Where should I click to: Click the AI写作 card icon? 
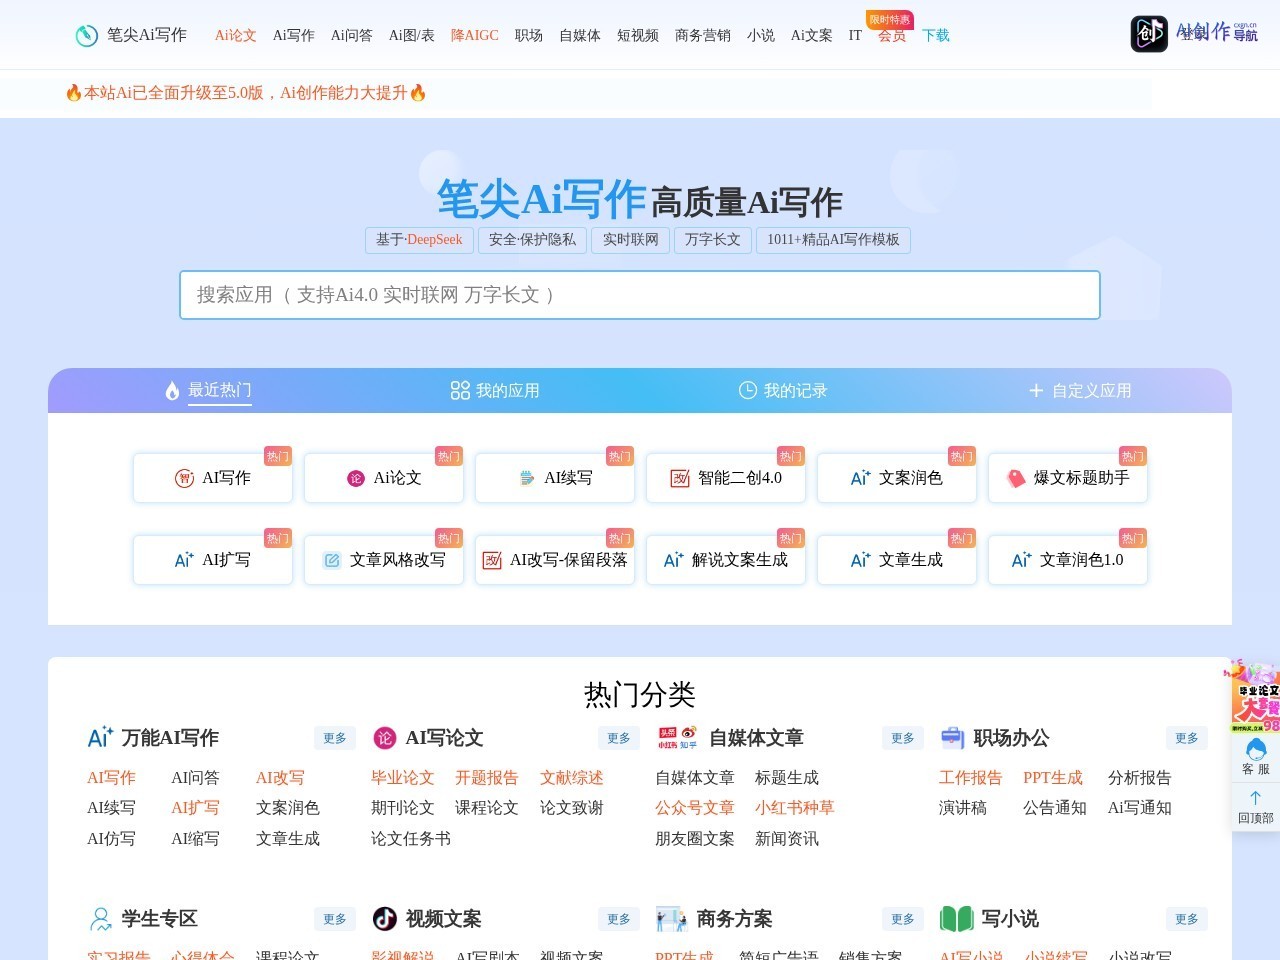184,478
